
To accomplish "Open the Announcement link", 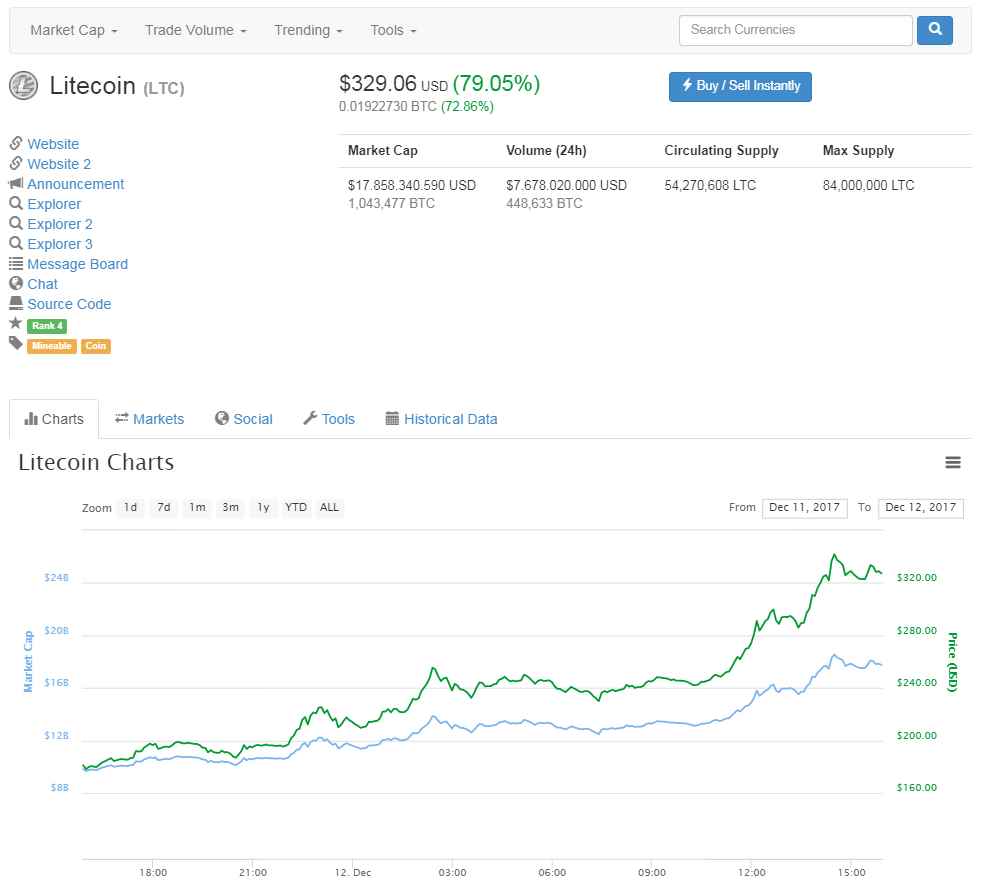I will point(75,184).
